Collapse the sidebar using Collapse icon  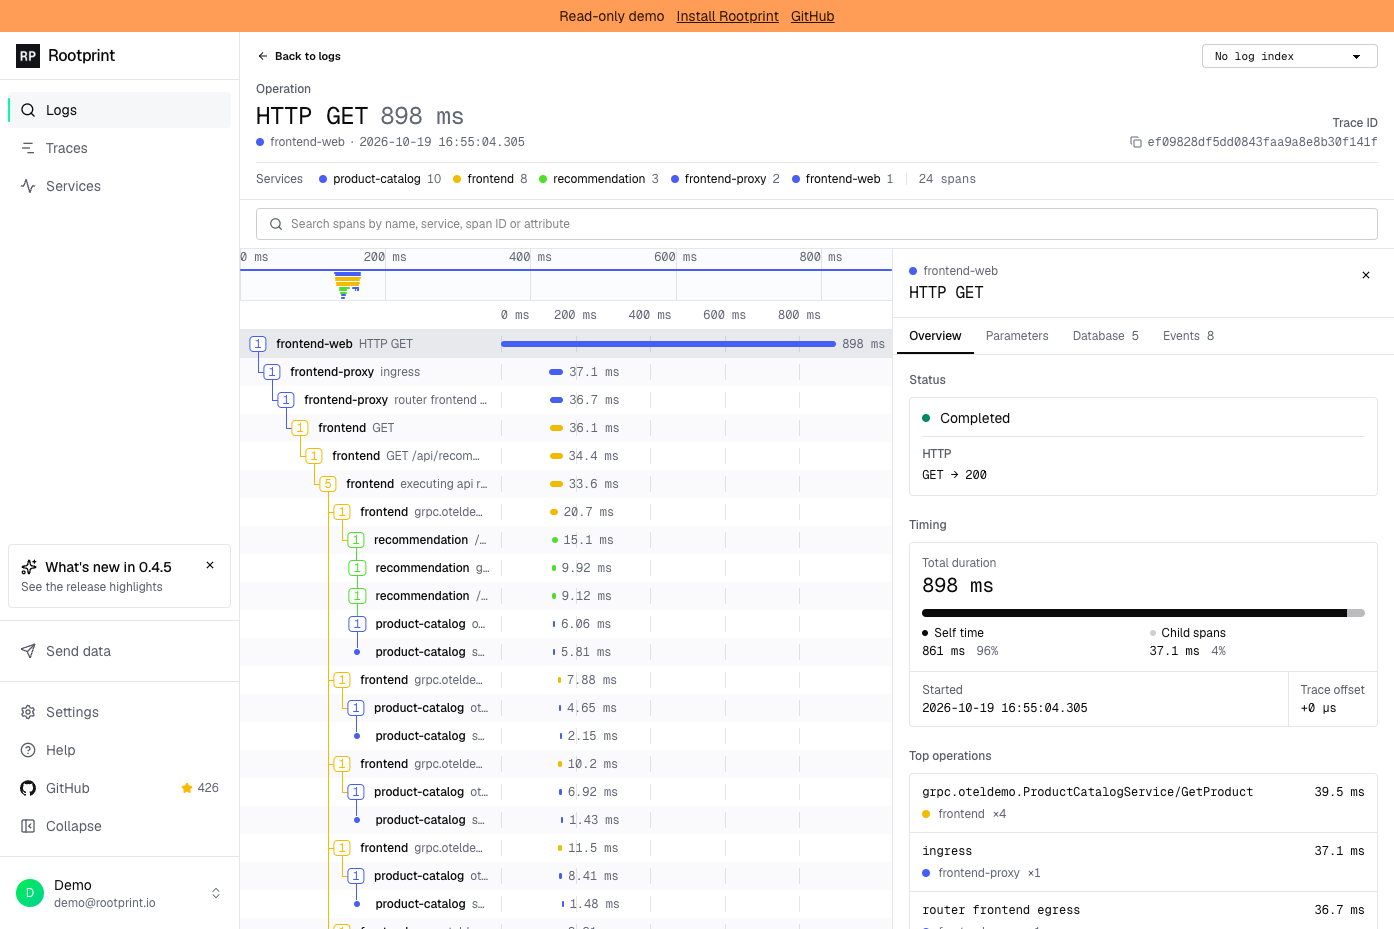pos(28,826)
